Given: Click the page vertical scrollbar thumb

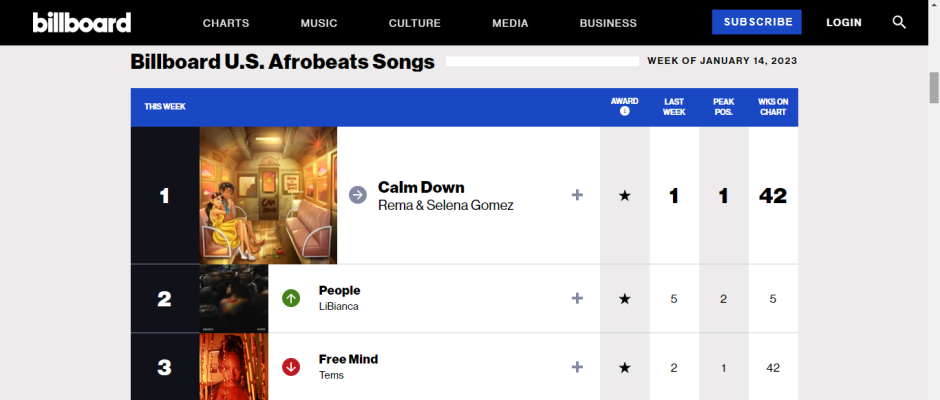Looking at the screenshot, I should (x=934, y=88).
